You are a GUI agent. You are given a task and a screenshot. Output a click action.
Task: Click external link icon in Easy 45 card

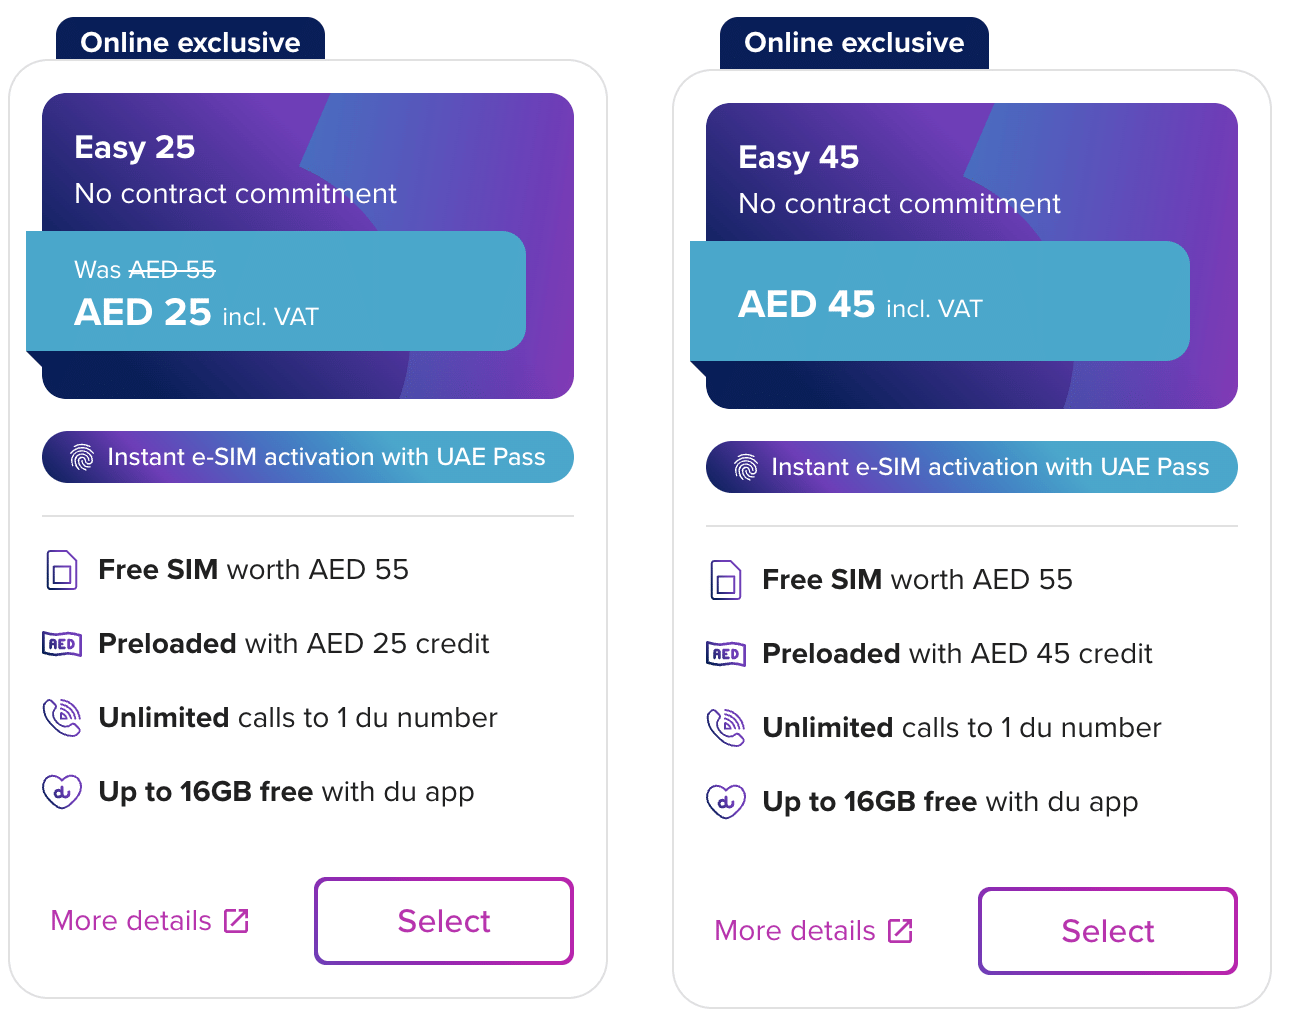tap(900, 931)
